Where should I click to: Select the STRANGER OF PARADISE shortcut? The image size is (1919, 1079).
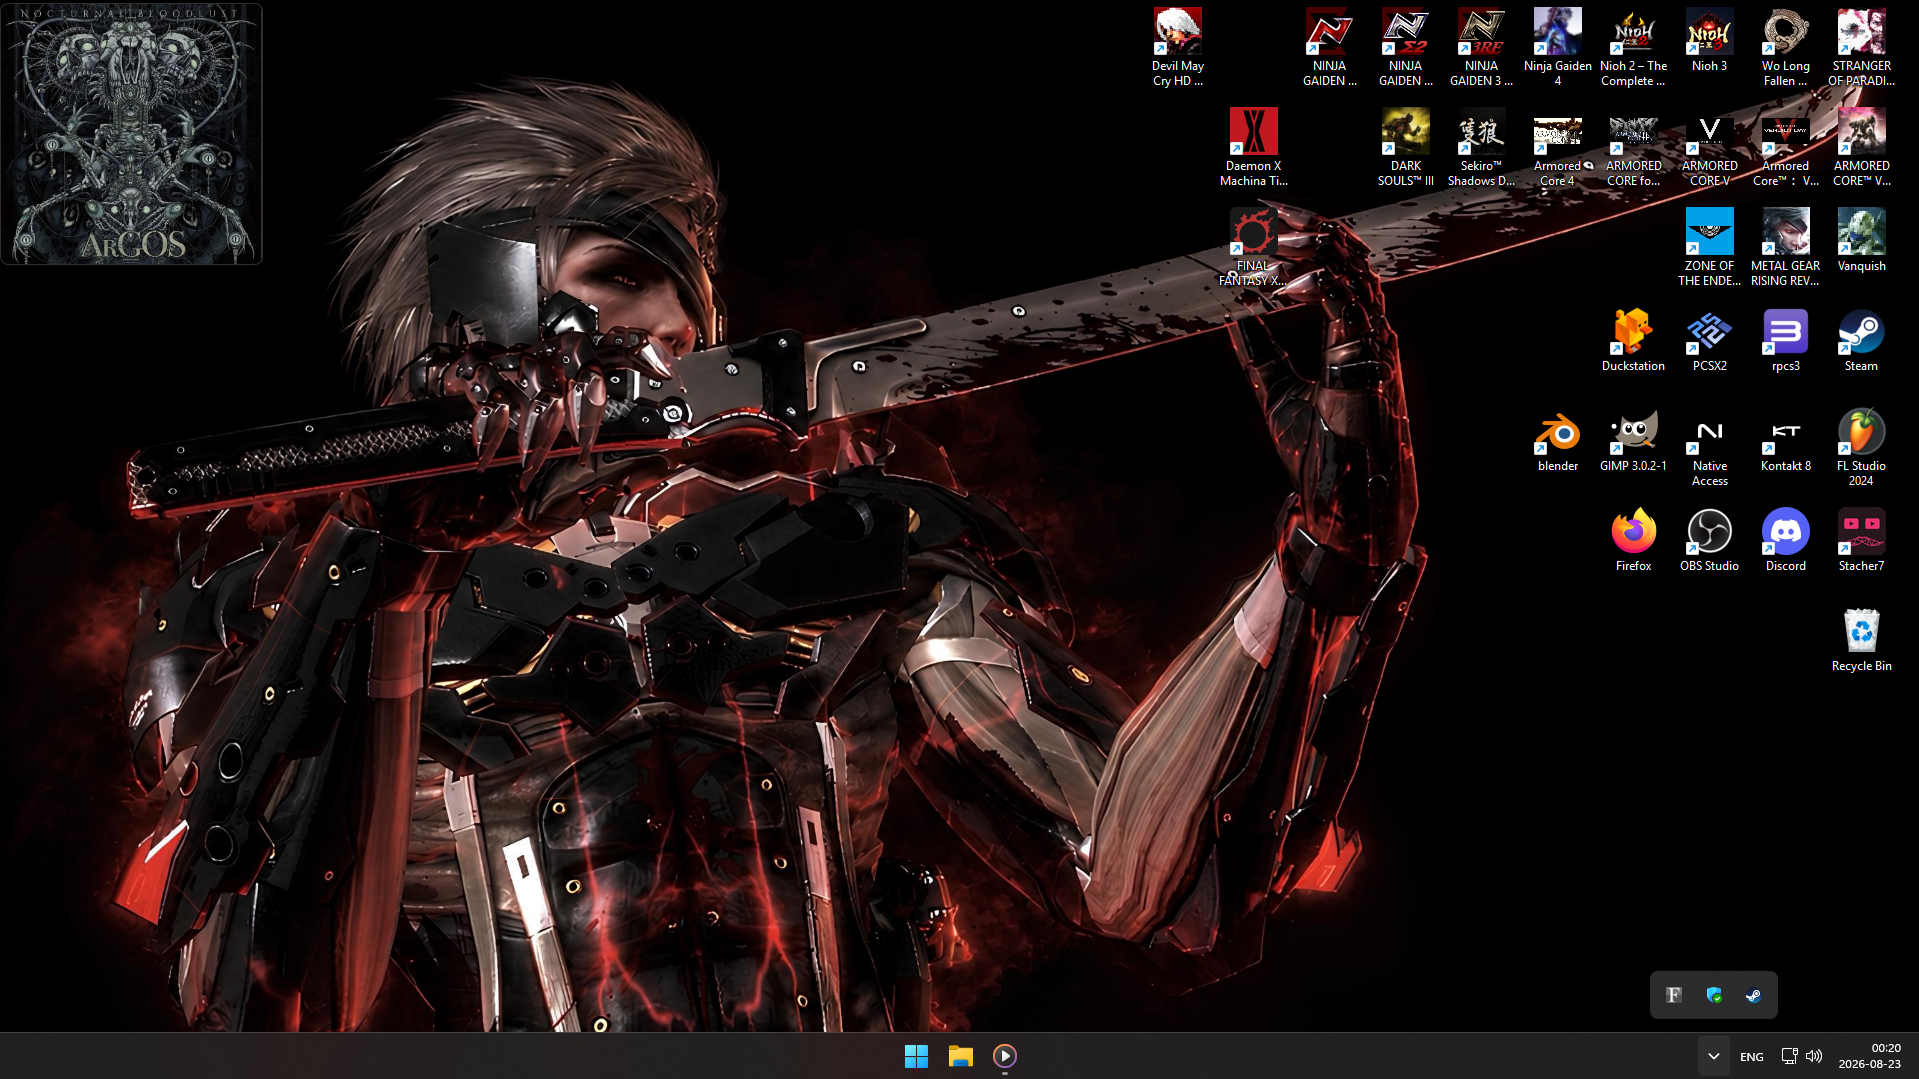click(1861, 47)
